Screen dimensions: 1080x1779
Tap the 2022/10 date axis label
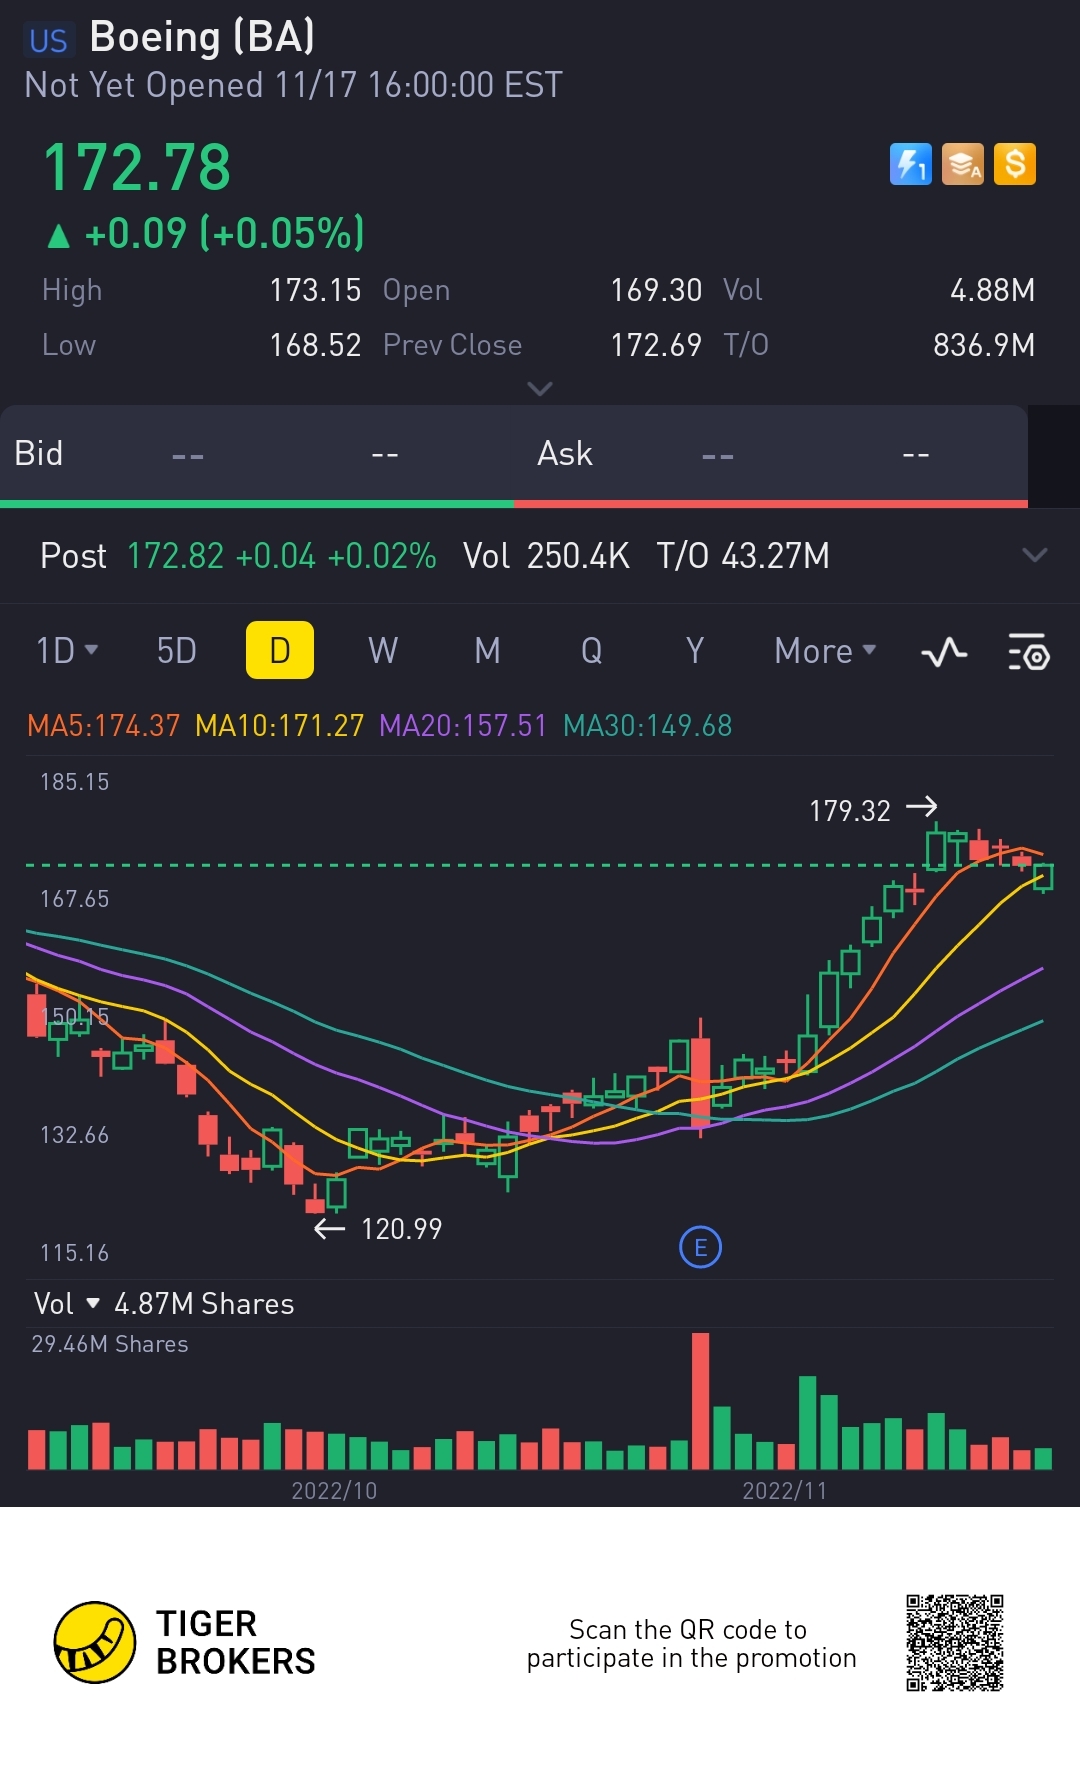pyautogui.click(x=334, y=1490)
